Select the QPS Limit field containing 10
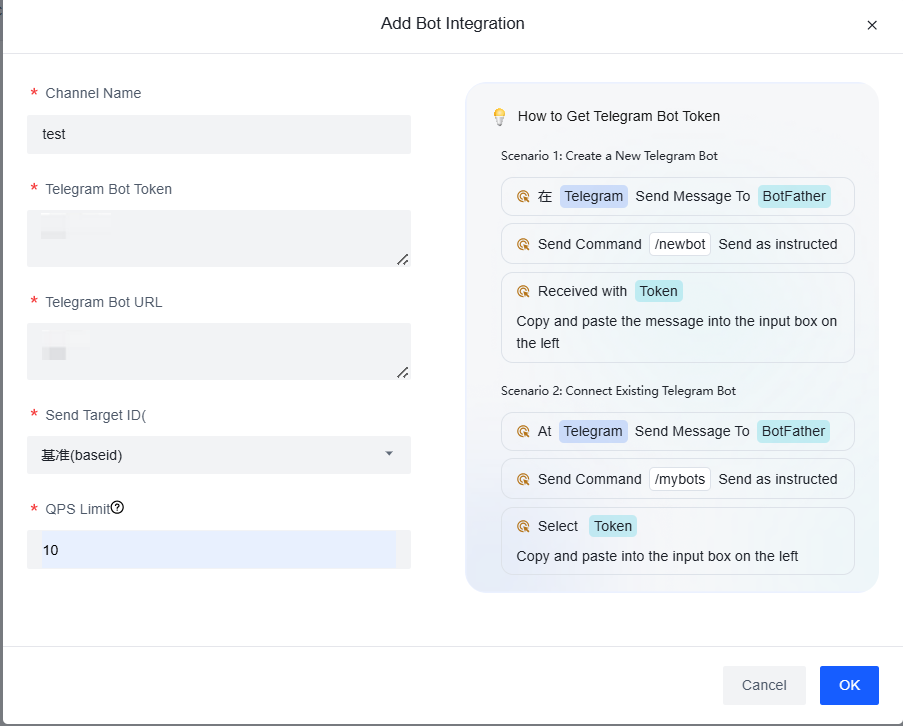The width and height of the screenshot is (903, 726). click(x=218, y=550)
